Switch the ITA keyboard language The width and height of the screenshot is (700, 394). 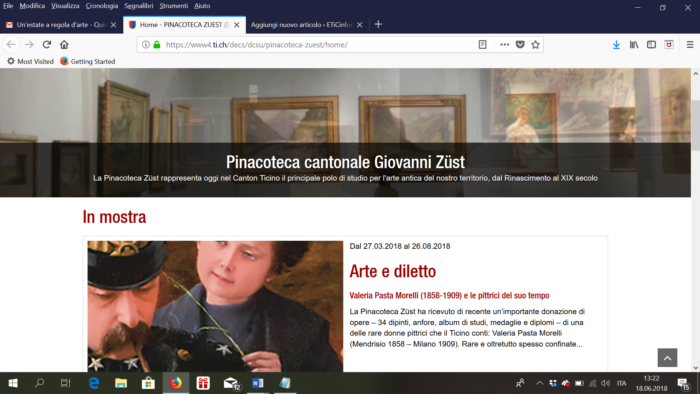(x=621, y=383)
